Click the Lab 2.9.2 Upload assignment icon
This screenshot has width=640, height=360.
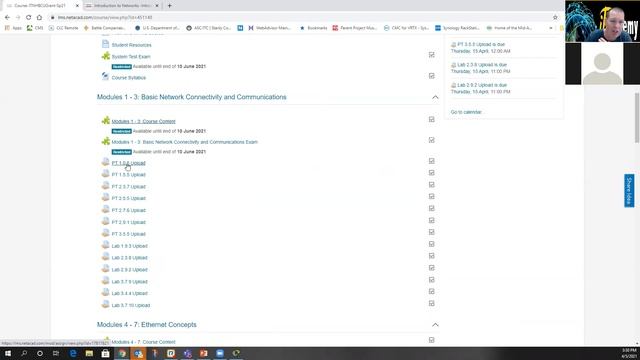106,269
